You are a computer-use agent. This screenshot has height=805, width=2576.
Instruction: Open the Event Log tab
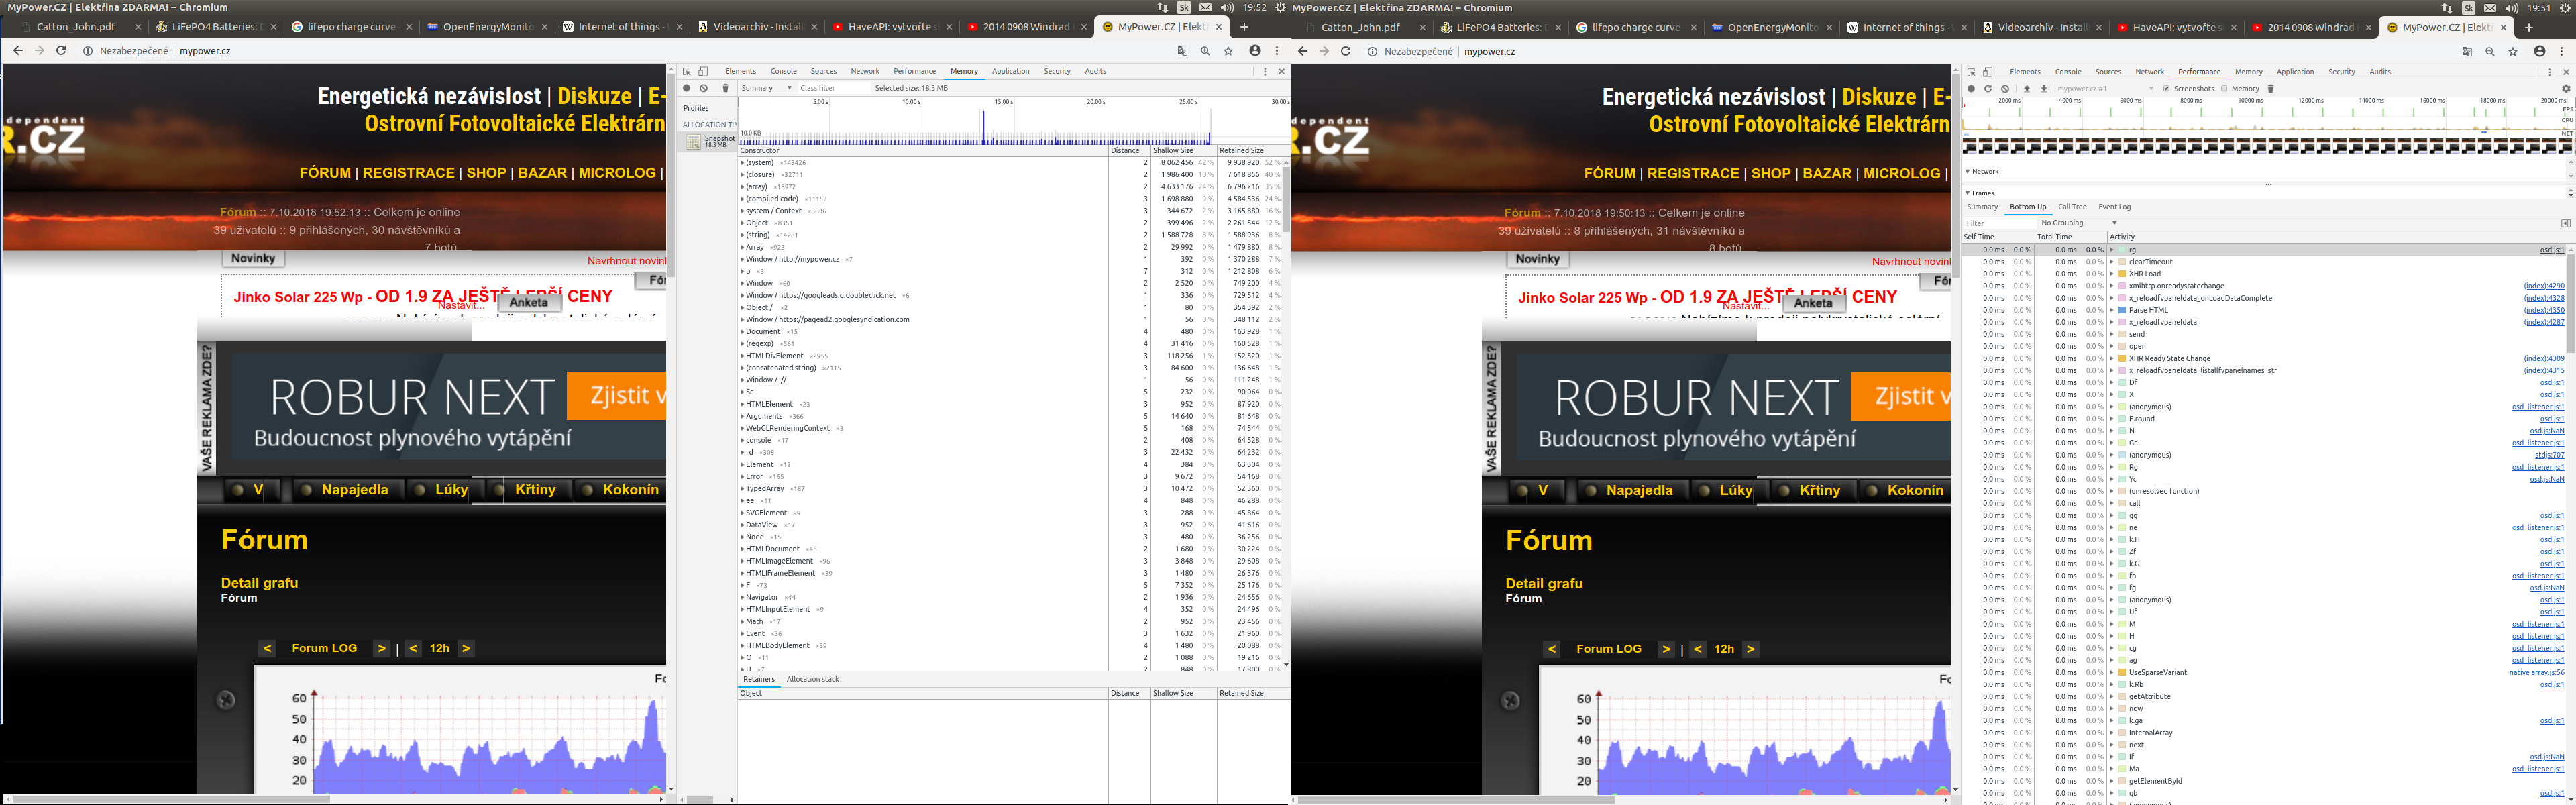click(2114, 207)
